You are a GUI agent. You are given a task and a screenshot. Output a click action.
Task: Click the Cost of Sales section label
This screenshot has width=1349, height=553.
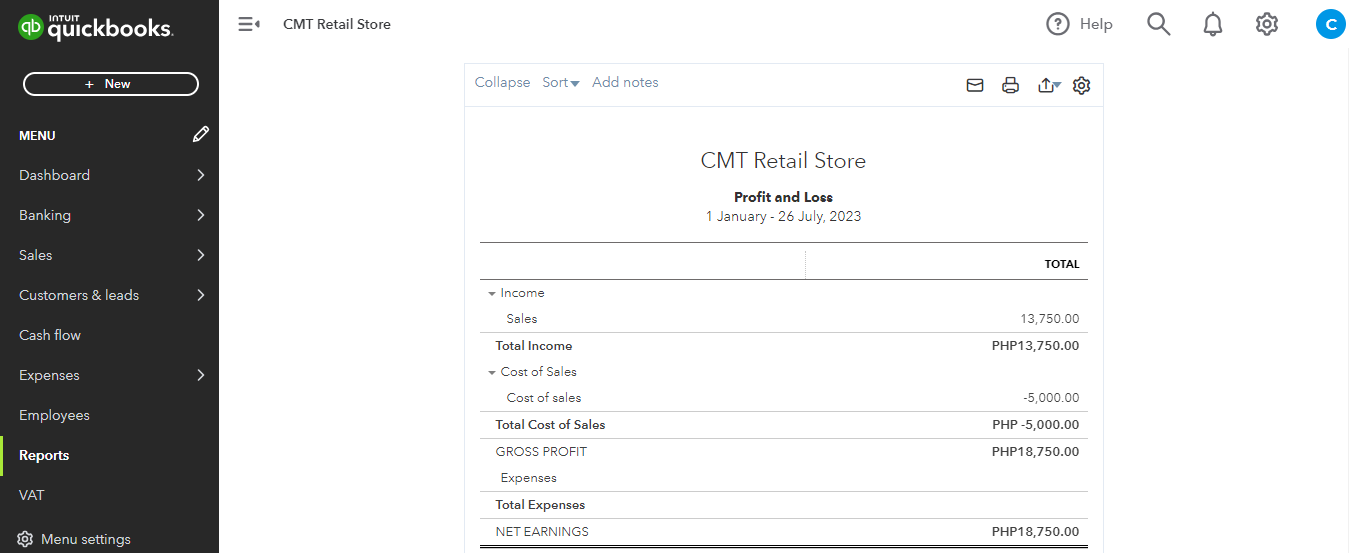[x=539, y=372]
